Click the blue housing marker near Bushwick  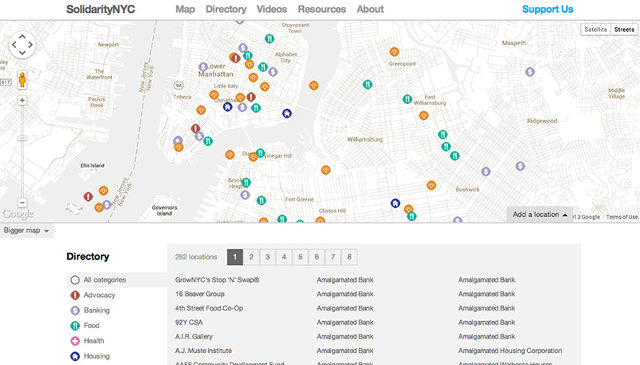coord(395,203)
